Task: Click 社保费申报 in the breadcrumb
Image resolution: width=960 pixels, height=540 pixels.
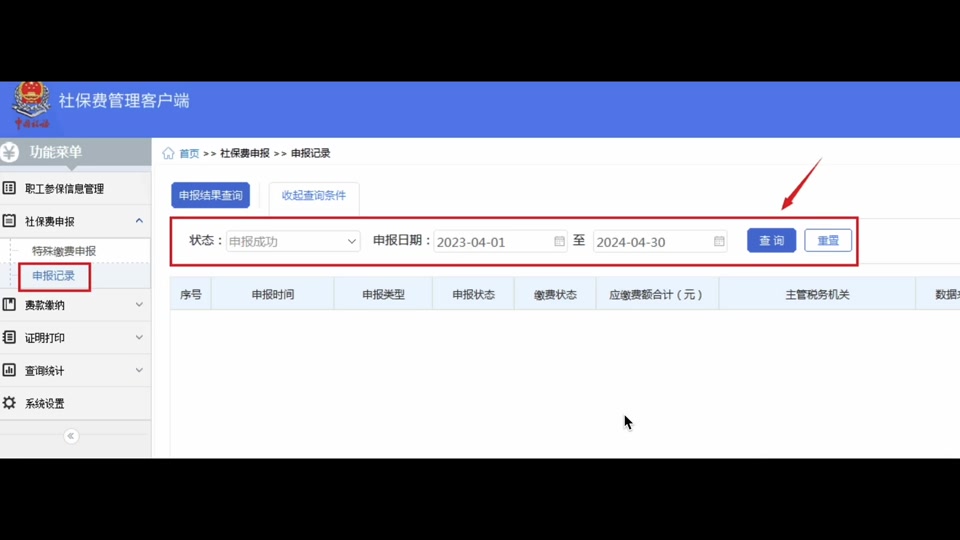Action: [x=245, y=153]
